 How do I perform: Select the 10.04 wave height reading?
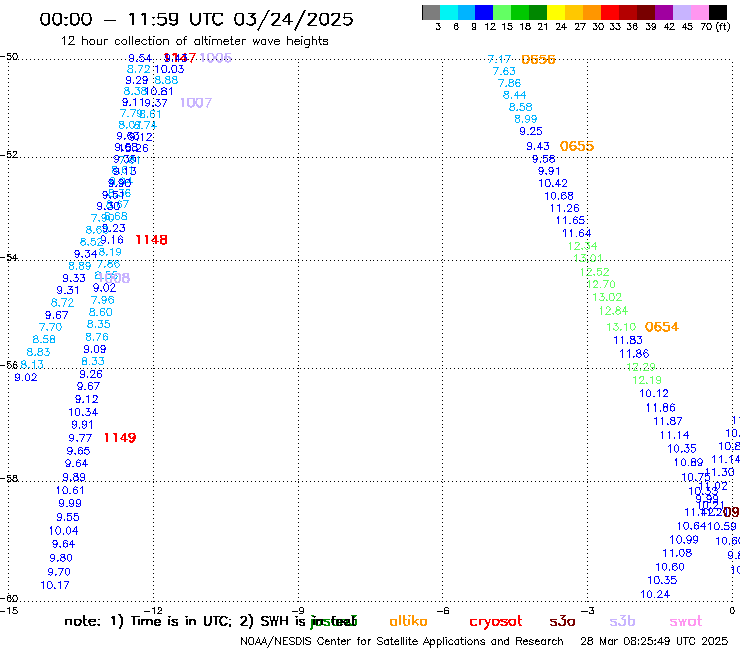pos(64,531)
